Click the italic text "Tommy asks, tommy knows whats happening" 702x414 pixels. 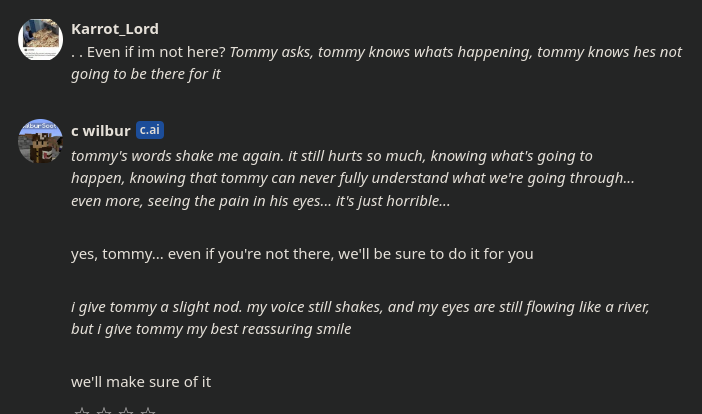380,51
